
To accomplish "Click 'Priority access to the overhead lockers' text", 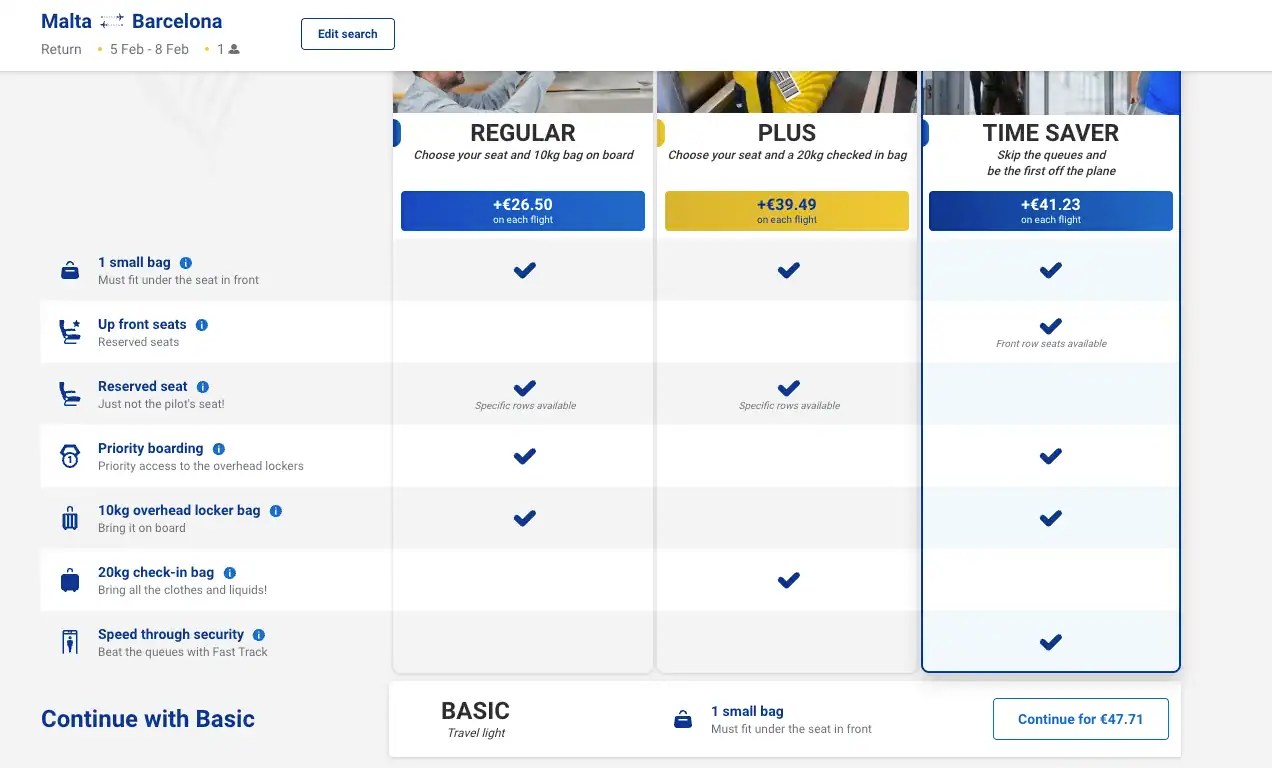I will tap(201, 466).
